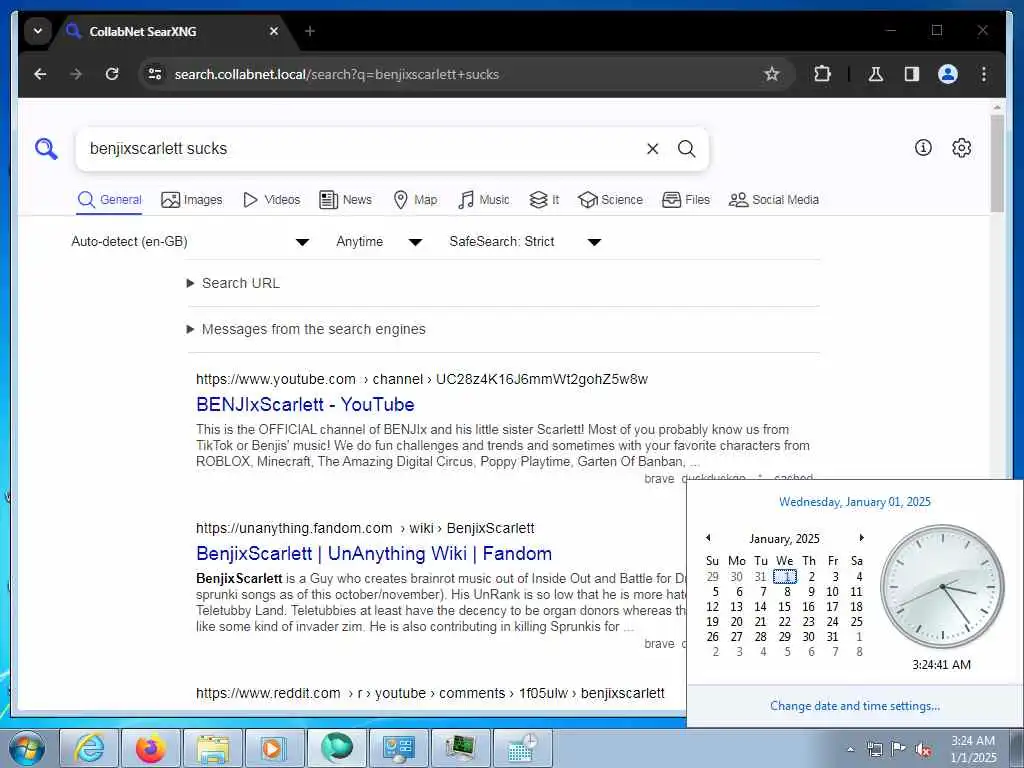The height and width of the screenshot is (768, 1024).
Task: Open the SearXNG about info icon
Action: [x=923, y=148]
